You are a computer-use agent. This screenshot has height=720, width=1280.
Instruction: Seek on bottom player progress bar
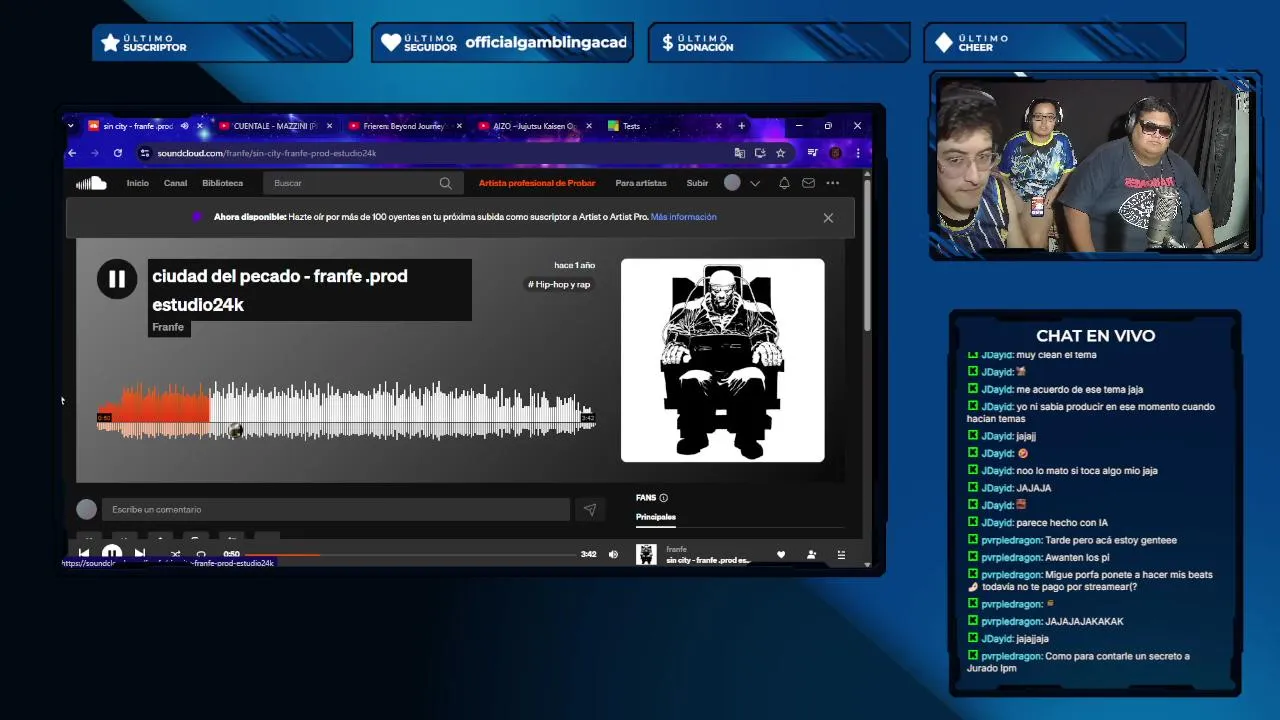click(410, 554)
